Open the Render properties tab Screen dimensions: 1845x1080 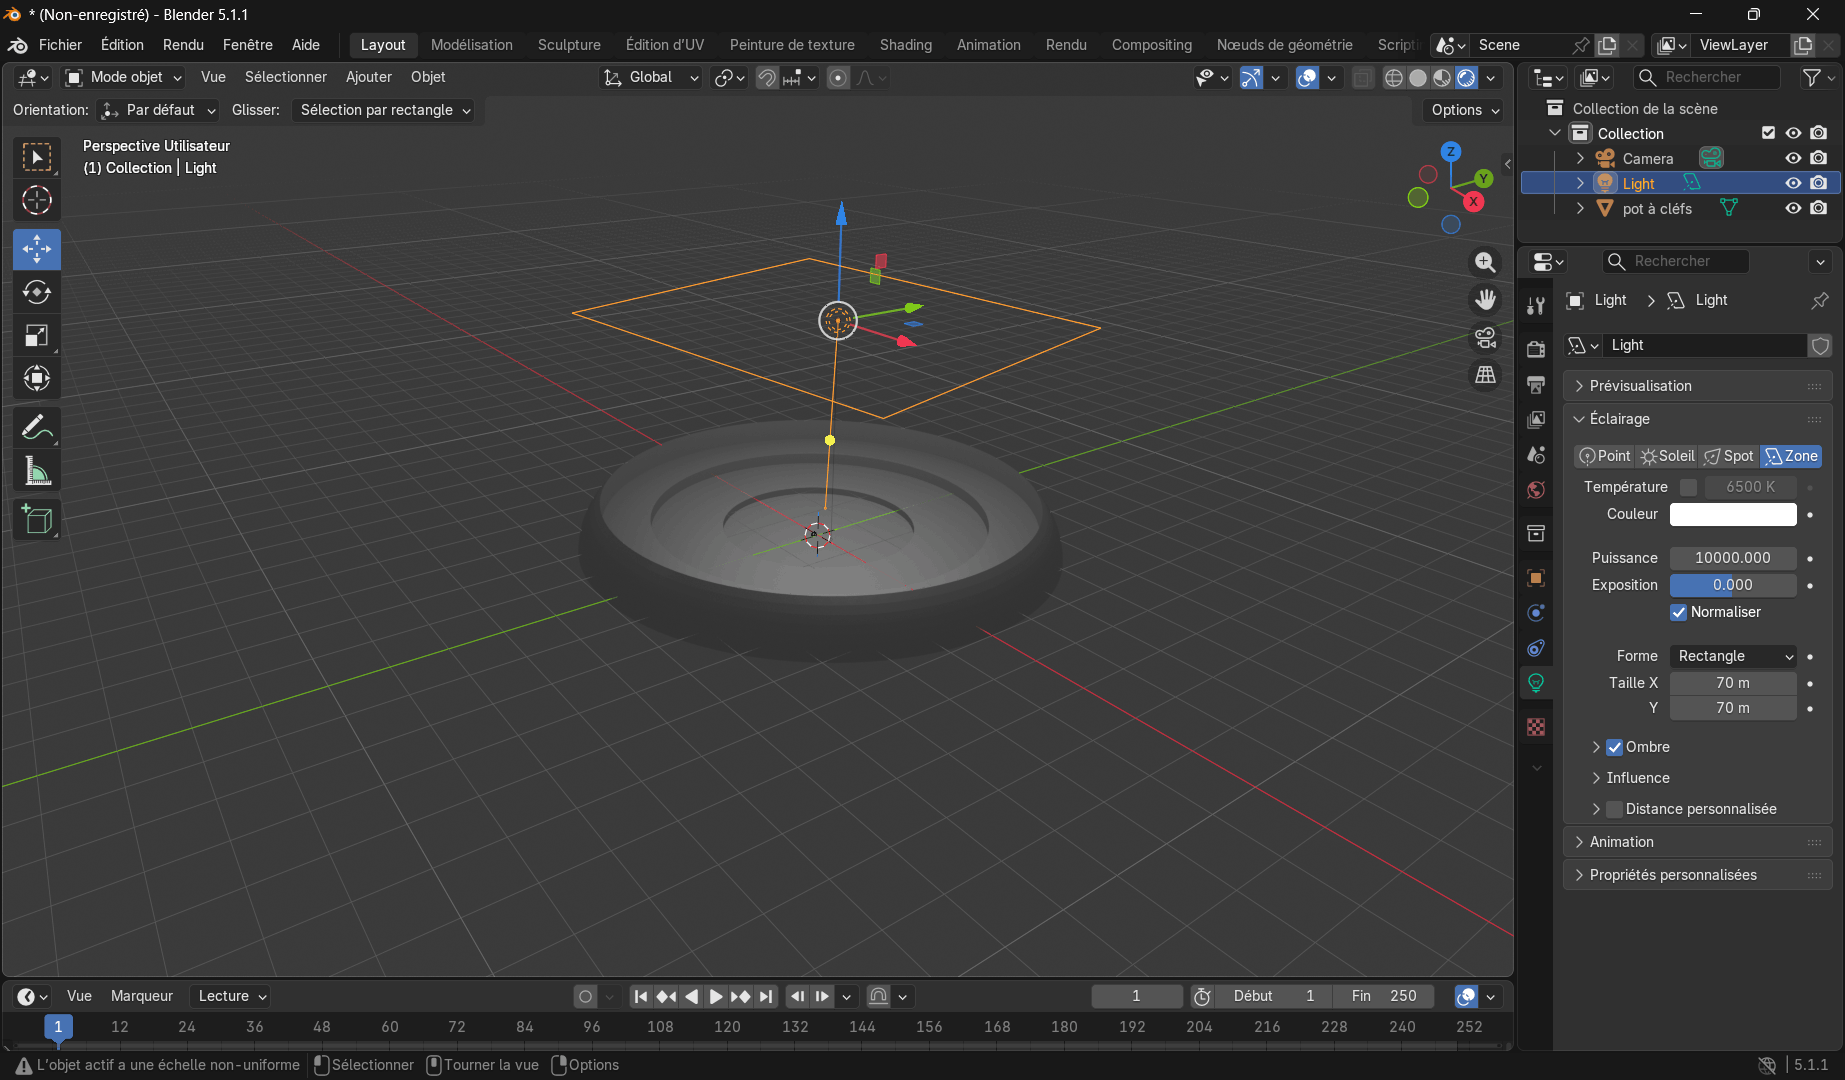coord(1536,349)
